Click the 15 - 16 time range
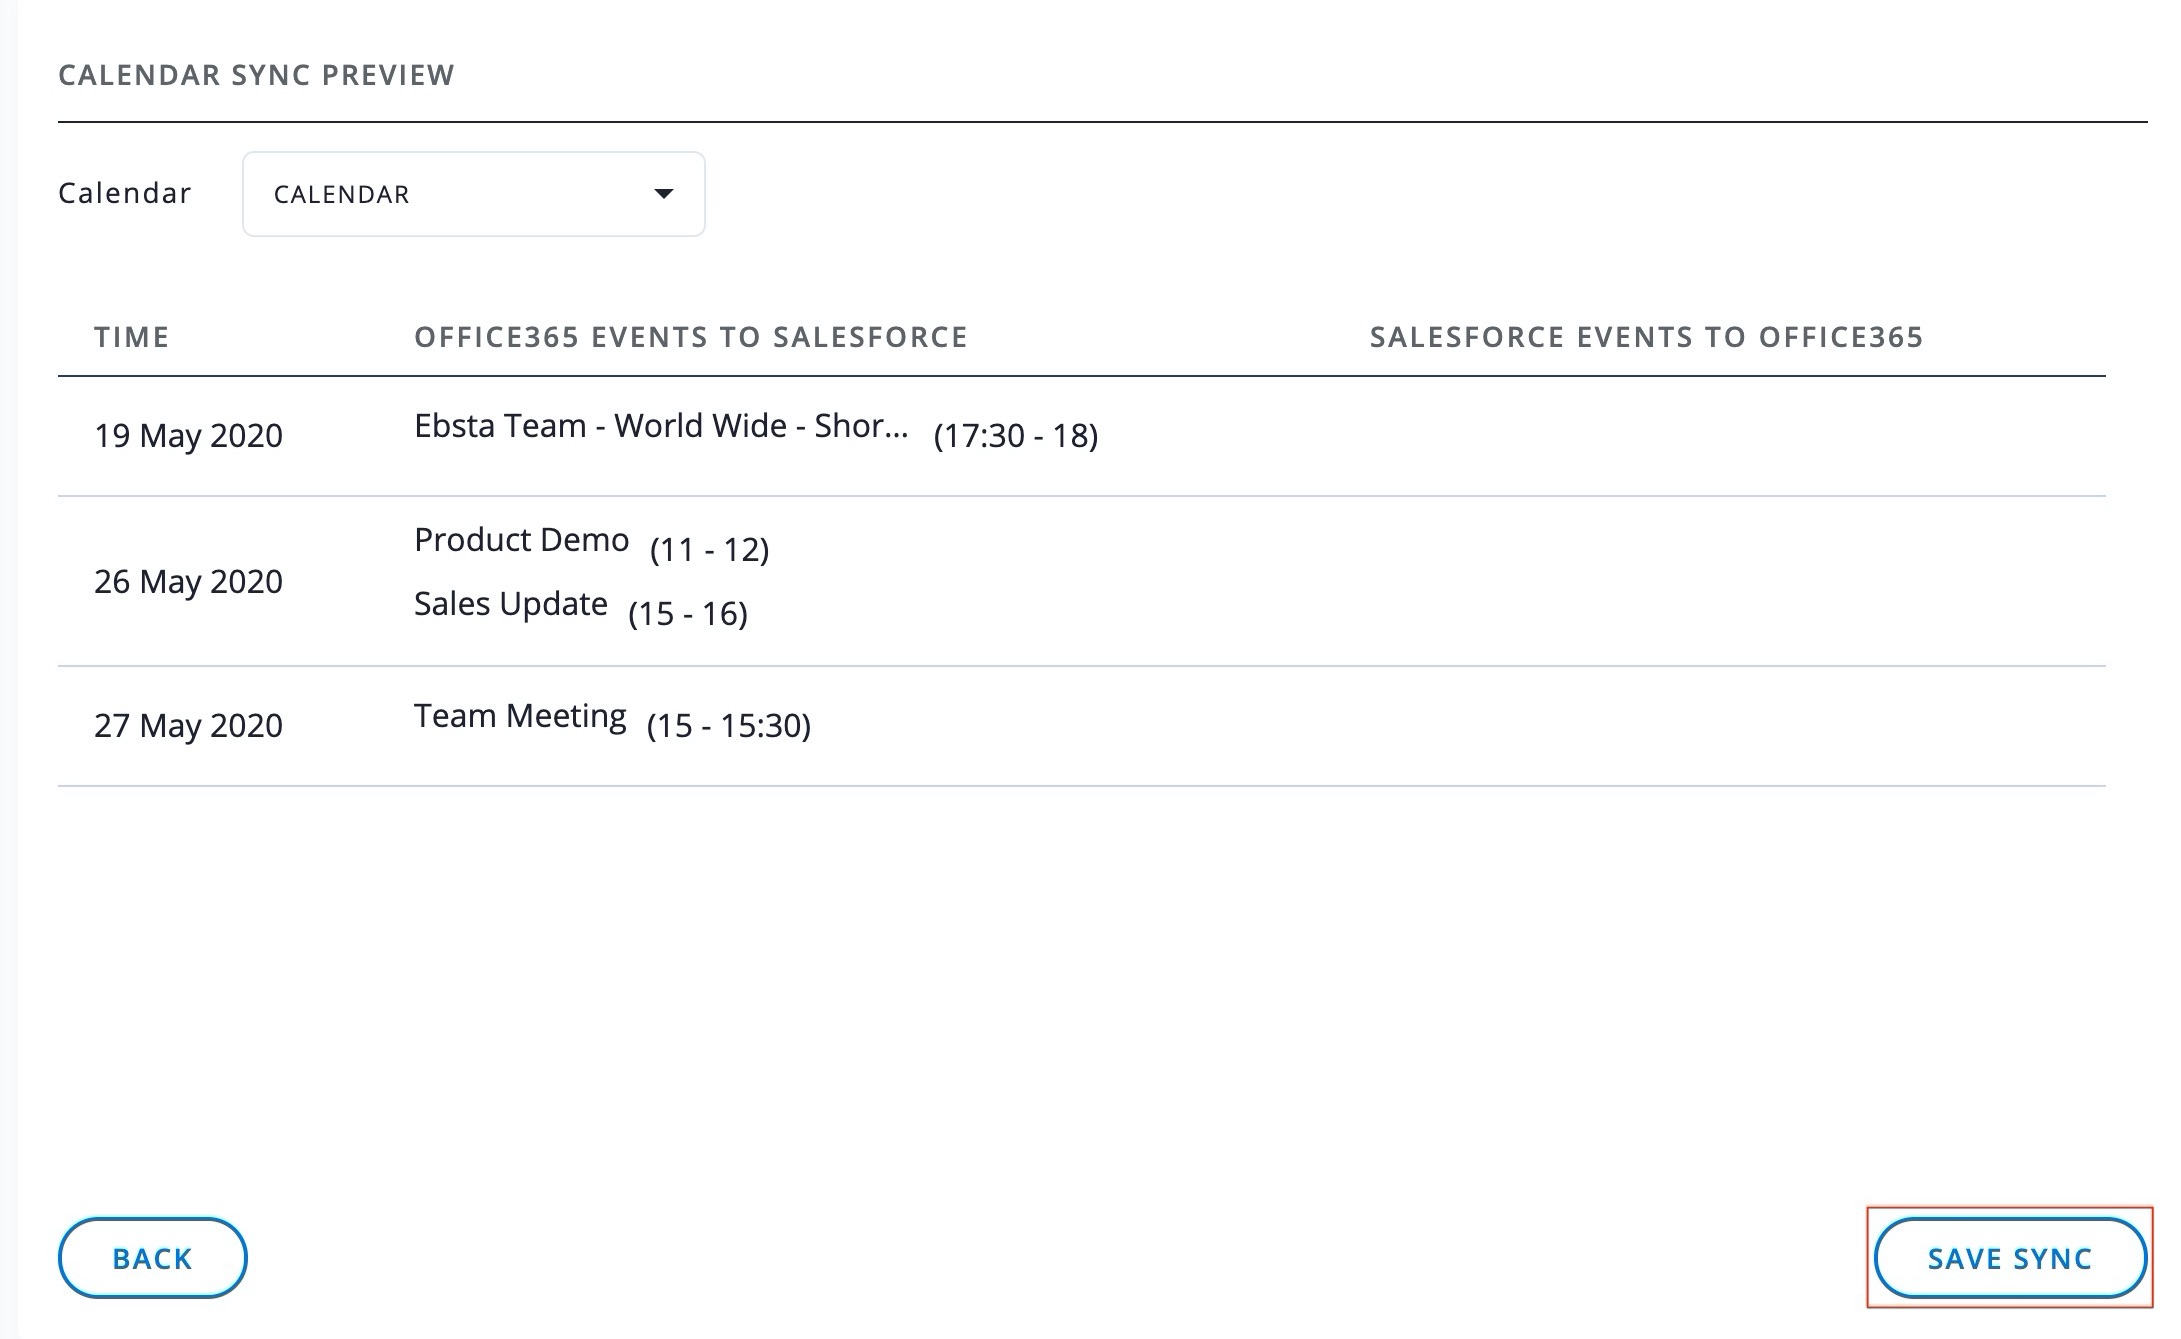The height and width of the screenshot is (1339, 2181). (687, 614)
